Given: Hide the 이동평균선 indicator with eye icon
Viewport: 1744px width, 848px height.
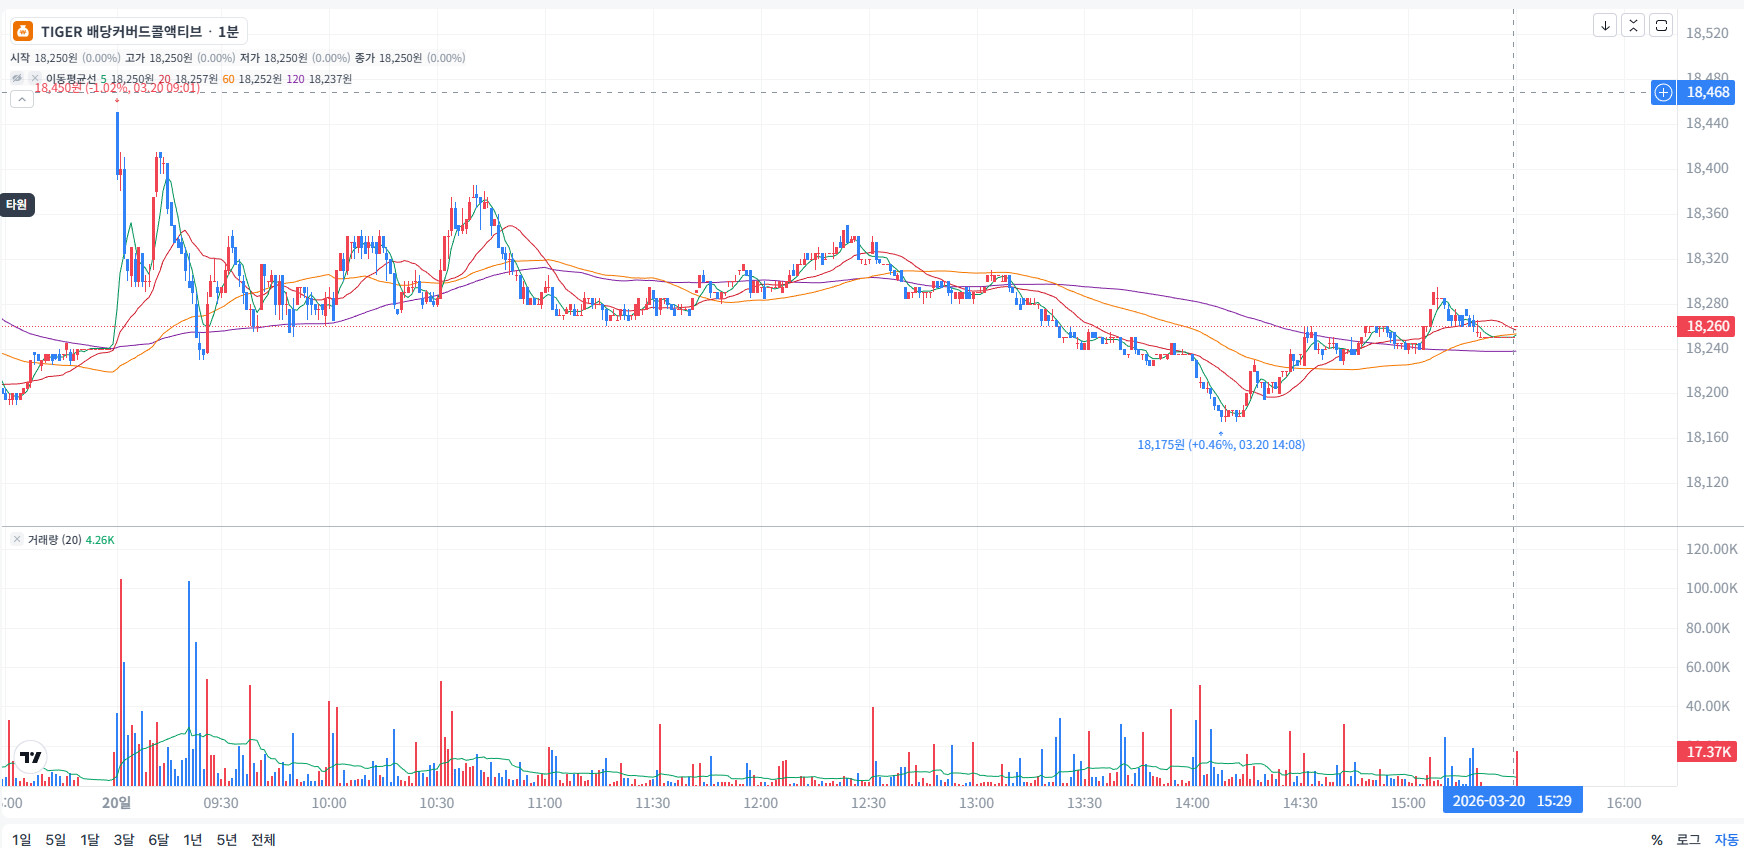Looking at the screenshot, I should click(x=17, y=78).
